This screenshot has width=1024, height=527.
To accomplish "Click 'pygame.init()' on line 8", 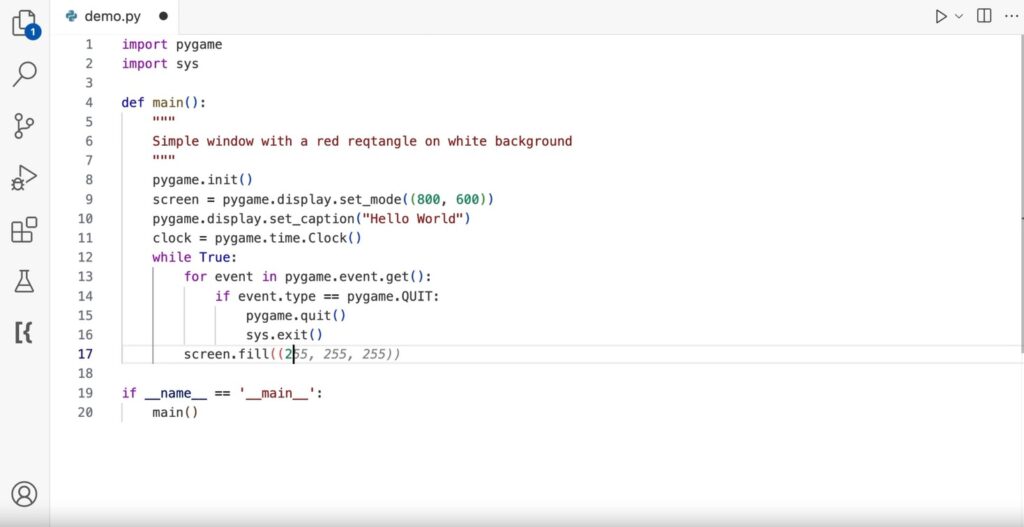I will pyautogui.click(x=202, y=180).
